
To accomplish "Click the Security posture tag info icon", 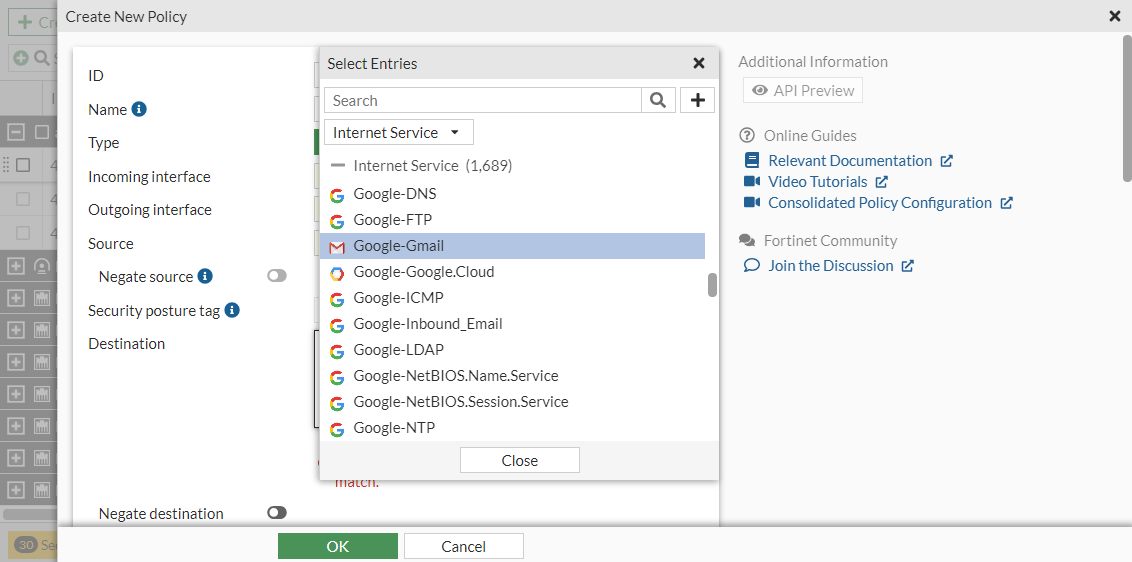I will (x=232, y=310).
